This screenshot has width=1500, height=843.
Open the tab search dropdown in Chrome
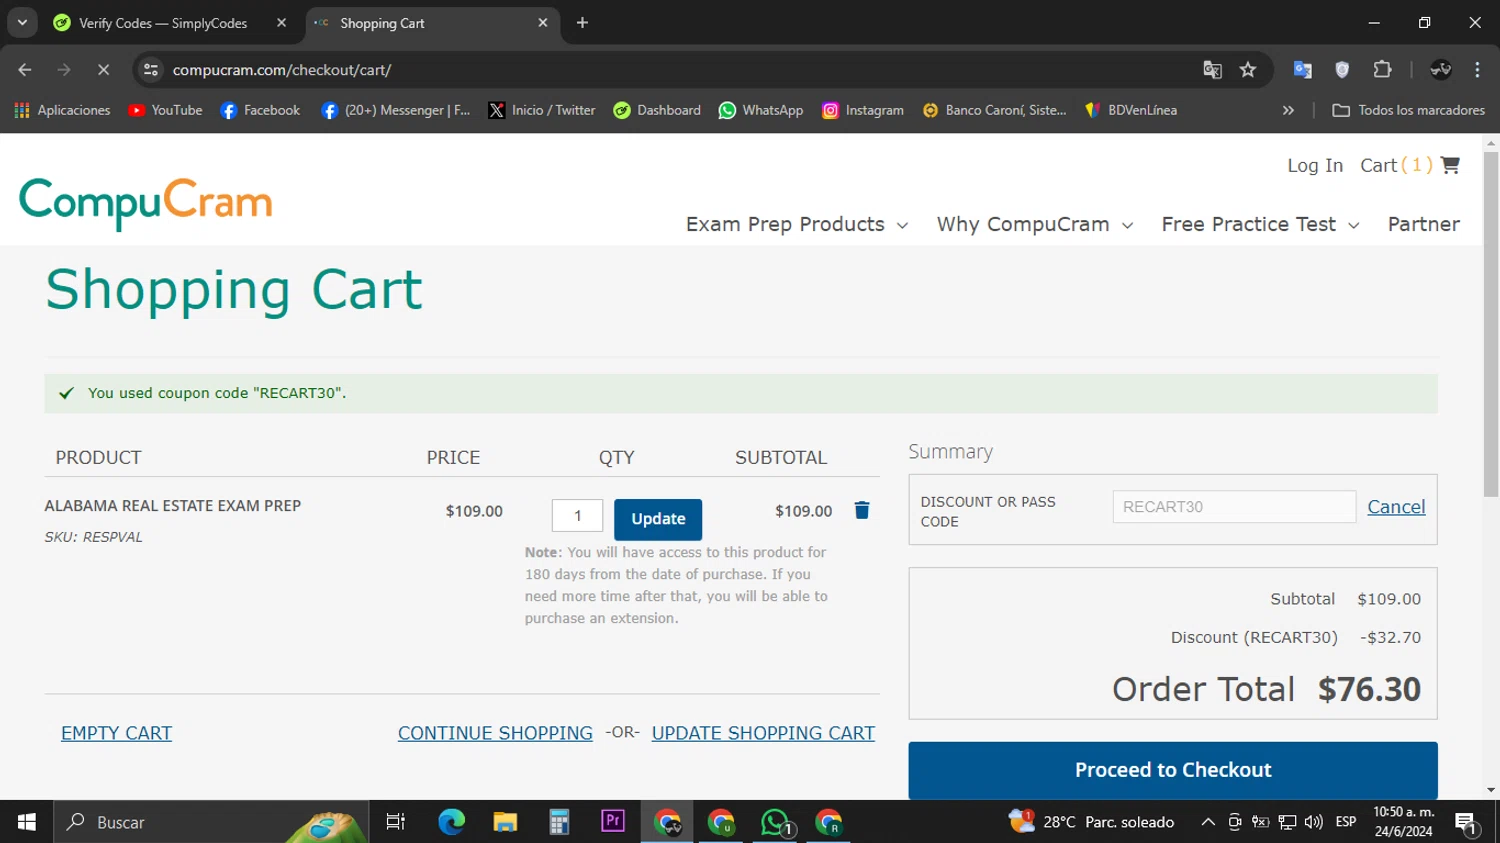(22, 22)
